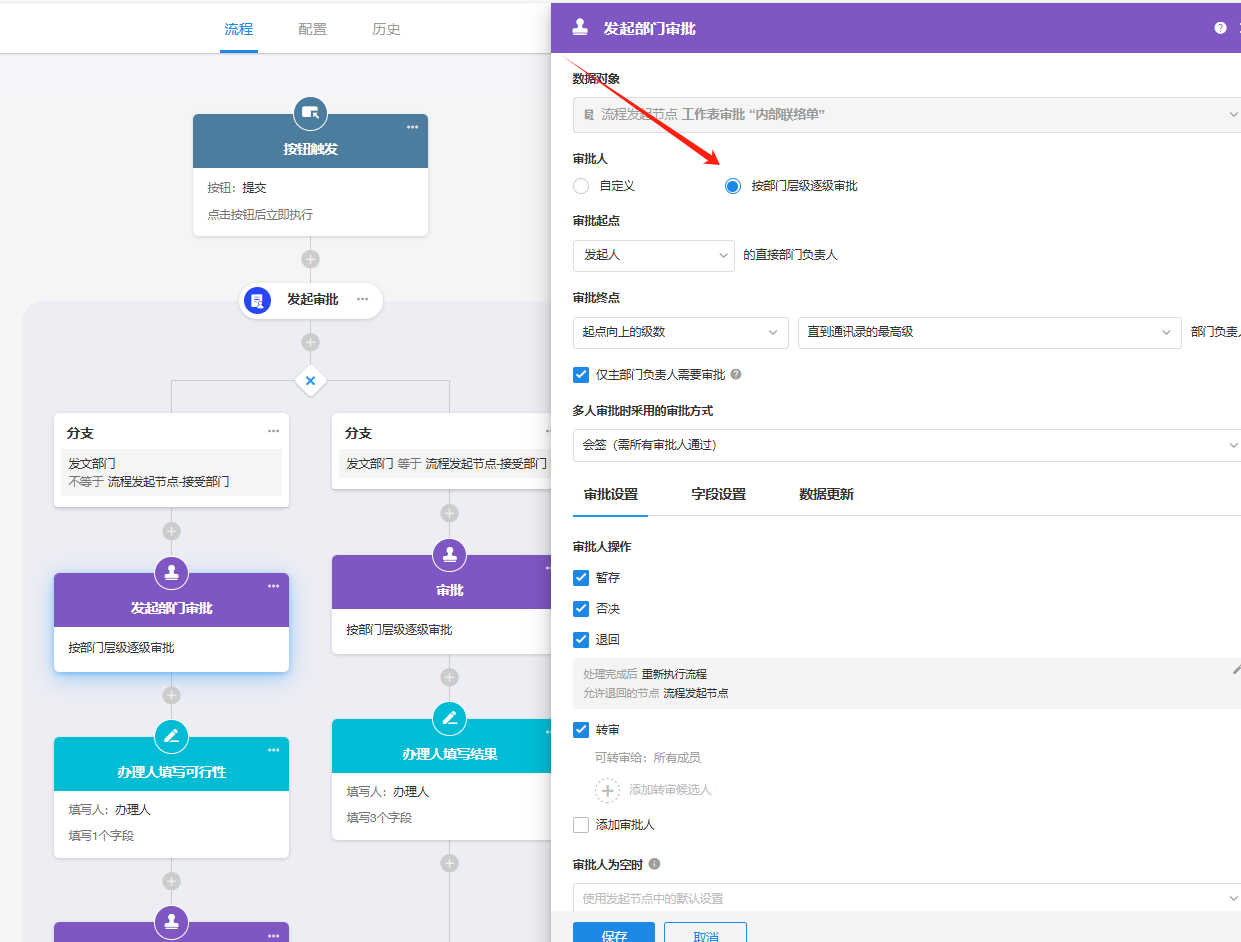Open the three-dot menu on 按钮触发 node
Screen dimensions: 1241x942
click(412, 127)
